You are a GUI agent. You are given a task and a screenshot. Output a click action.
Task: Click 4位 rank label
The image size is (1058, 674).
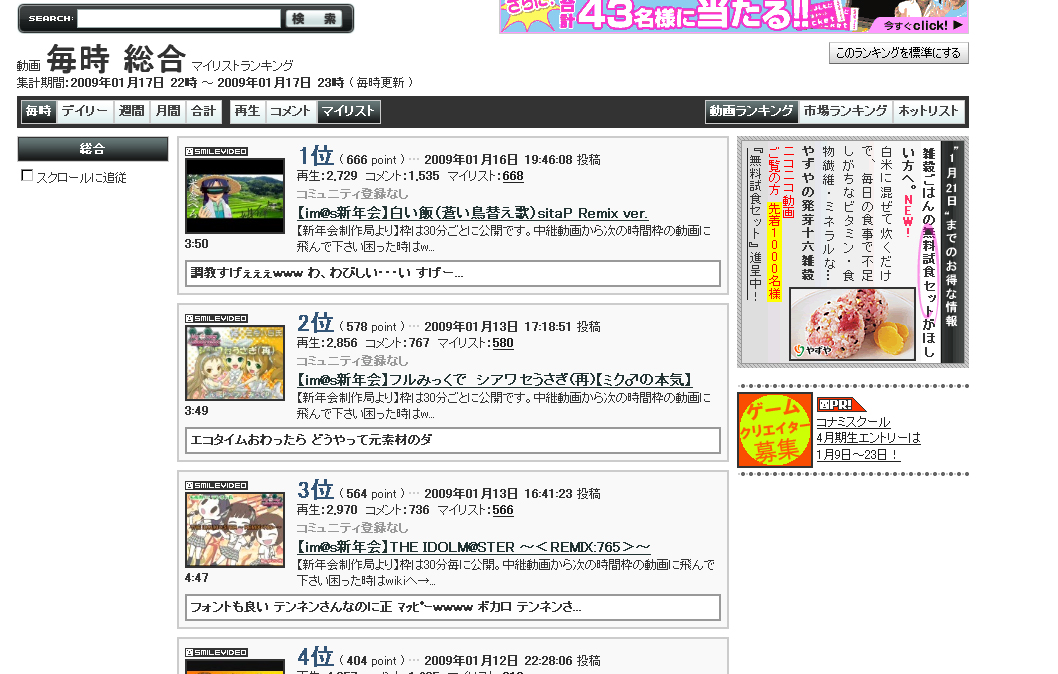point(316,656)
